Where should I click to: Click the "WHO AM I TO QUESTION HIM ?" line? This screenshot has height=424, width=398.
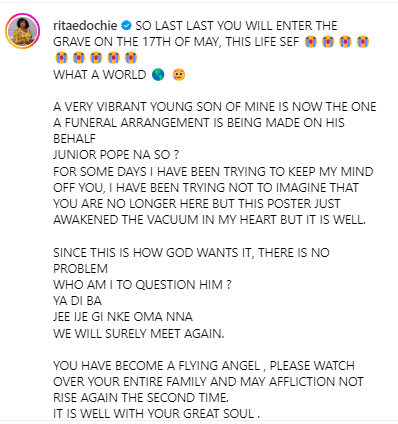click(x=142, y=285)
